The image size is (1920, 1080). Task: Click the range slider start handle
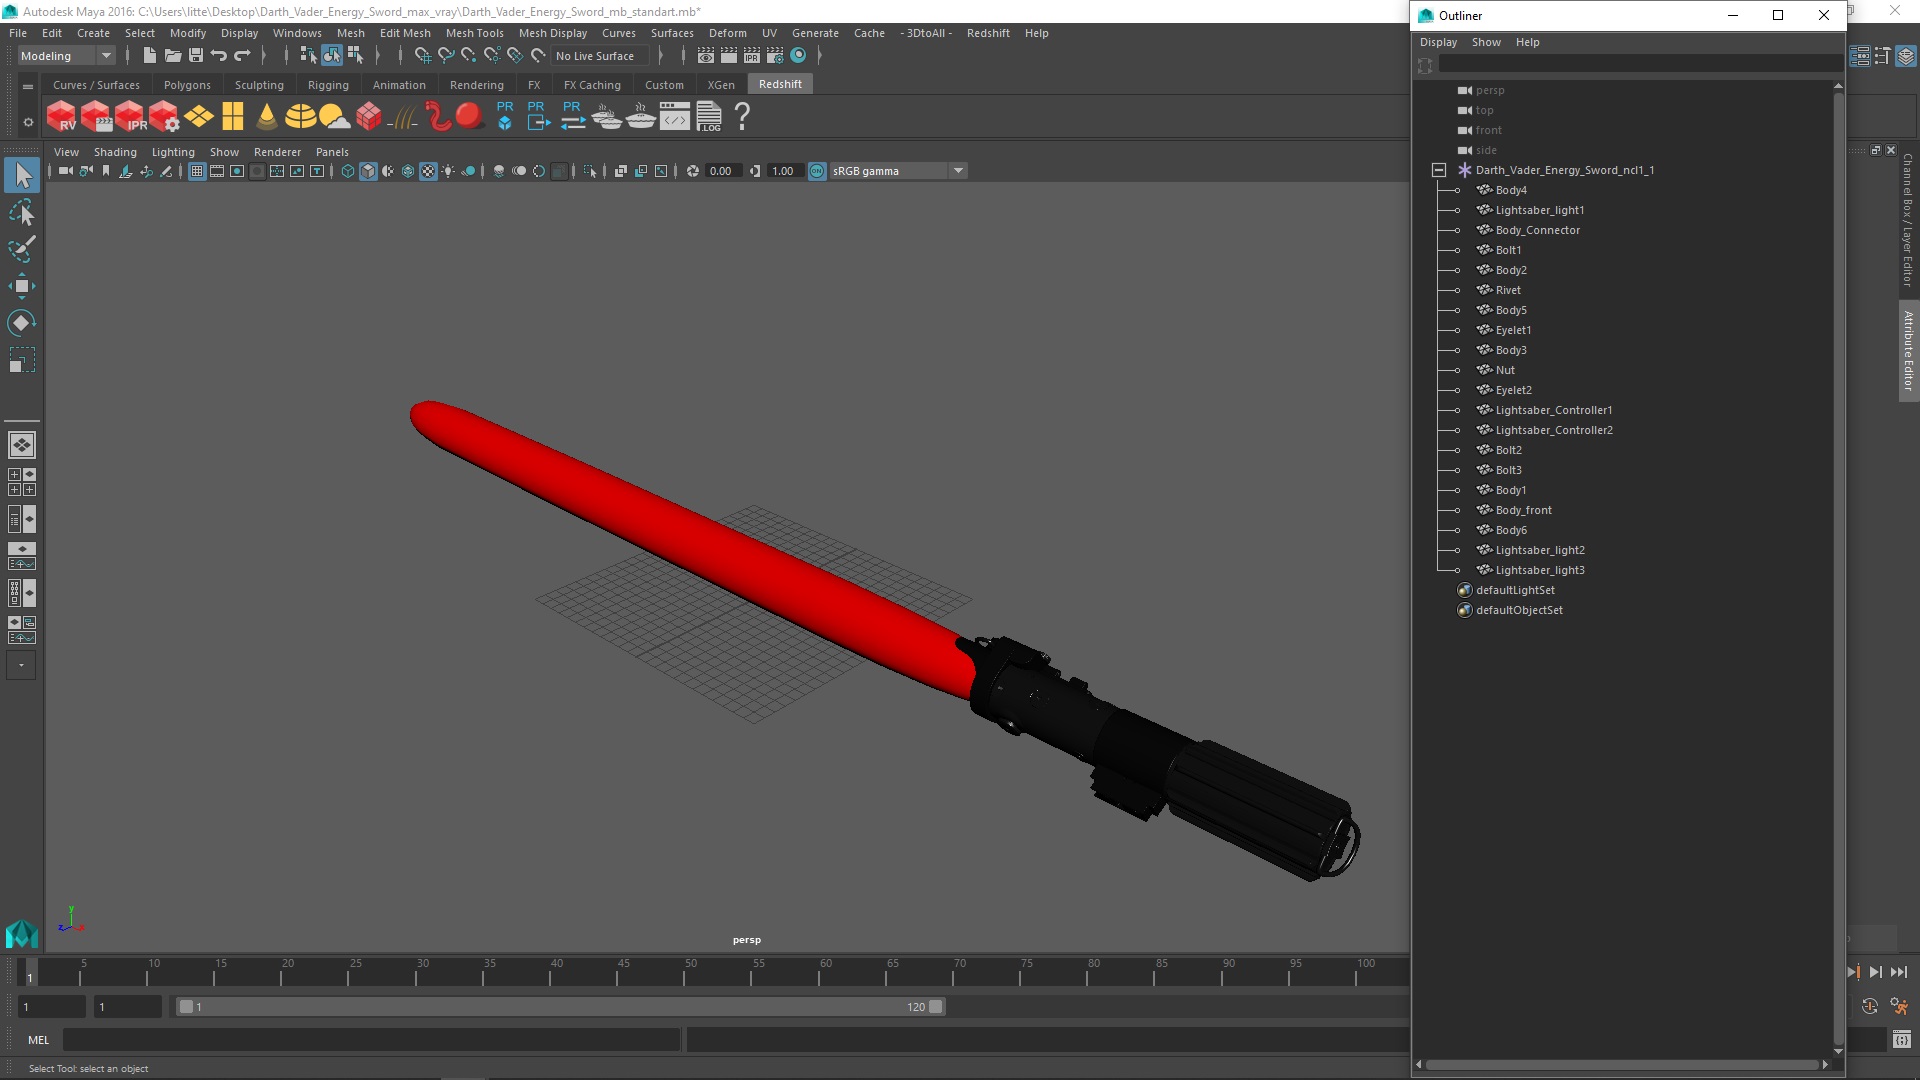(x=186, y=1007)
